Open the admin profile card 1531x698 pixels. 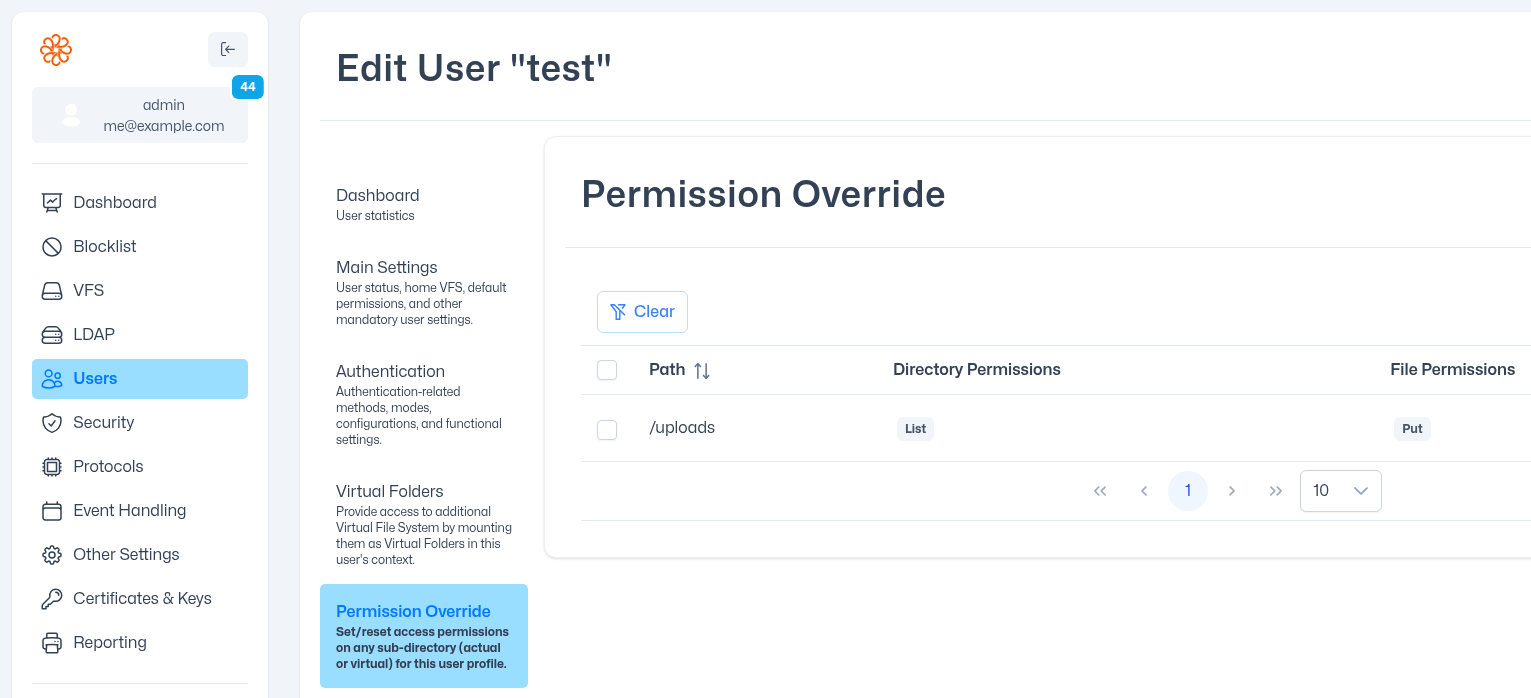point(140,115)
